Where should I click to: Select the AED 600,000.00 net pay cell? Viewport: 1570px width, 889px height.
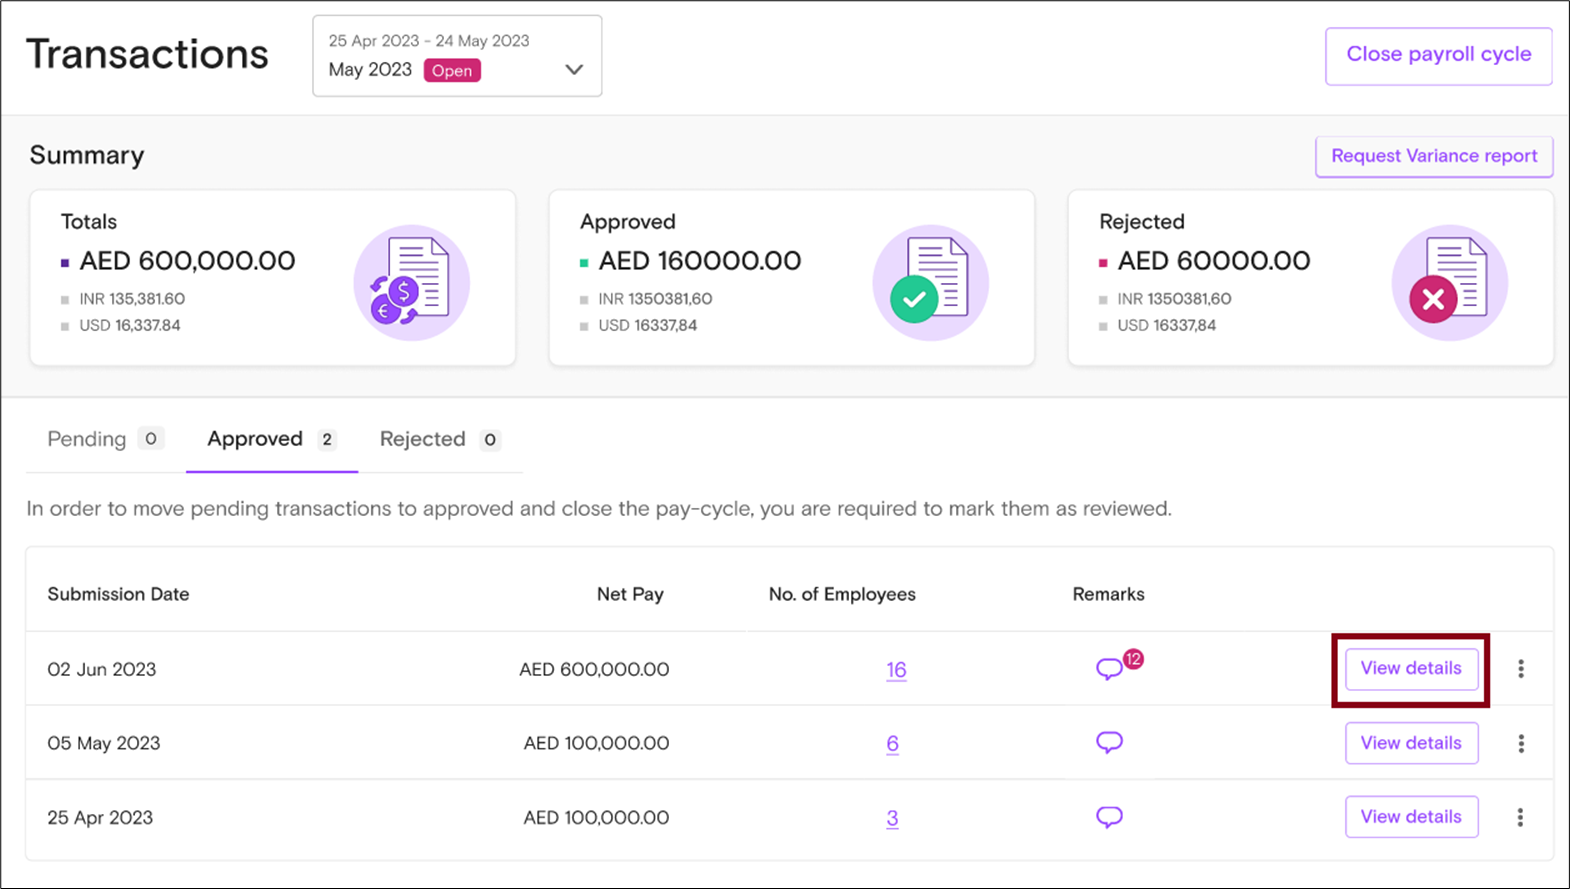594,669
